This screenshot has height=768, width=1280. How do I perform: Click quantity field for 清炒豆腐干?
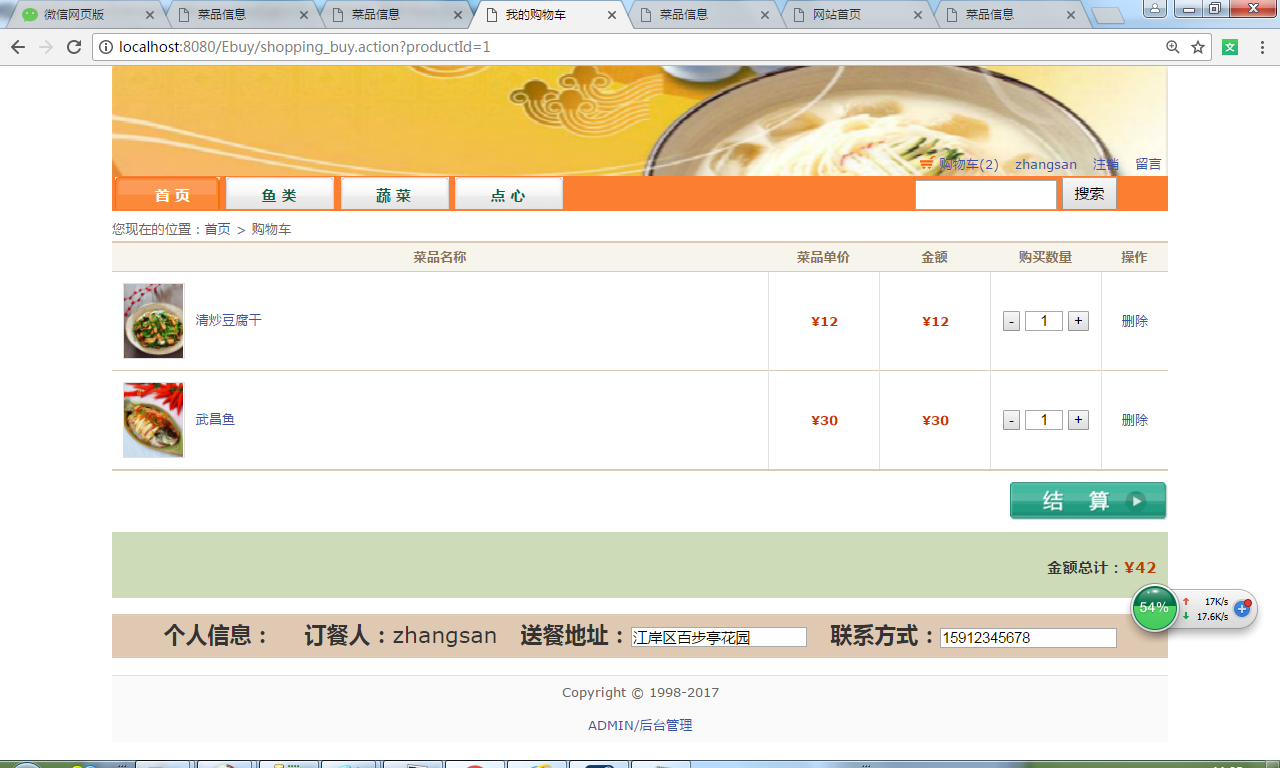(x=1044, y=321)
